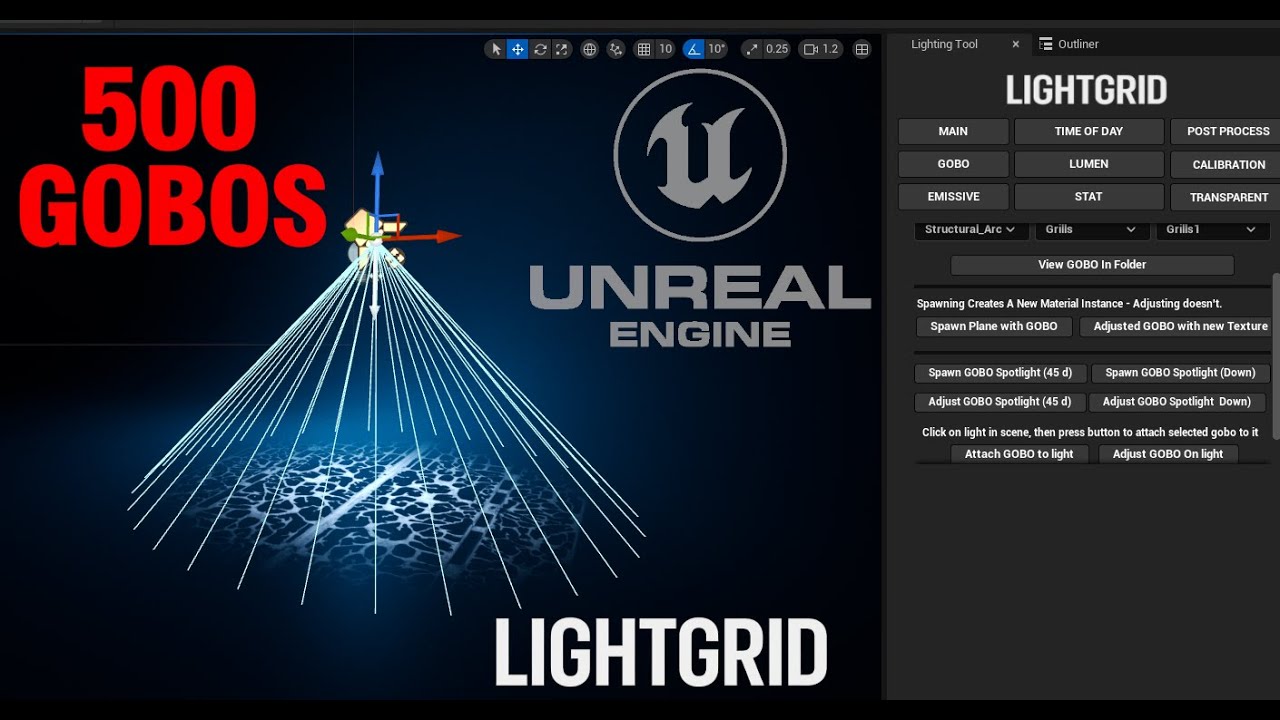Expand the Structural_Arc category dropdown
Image resolution: width=1280 pixels, height=720 pixels.
(970, 230)
